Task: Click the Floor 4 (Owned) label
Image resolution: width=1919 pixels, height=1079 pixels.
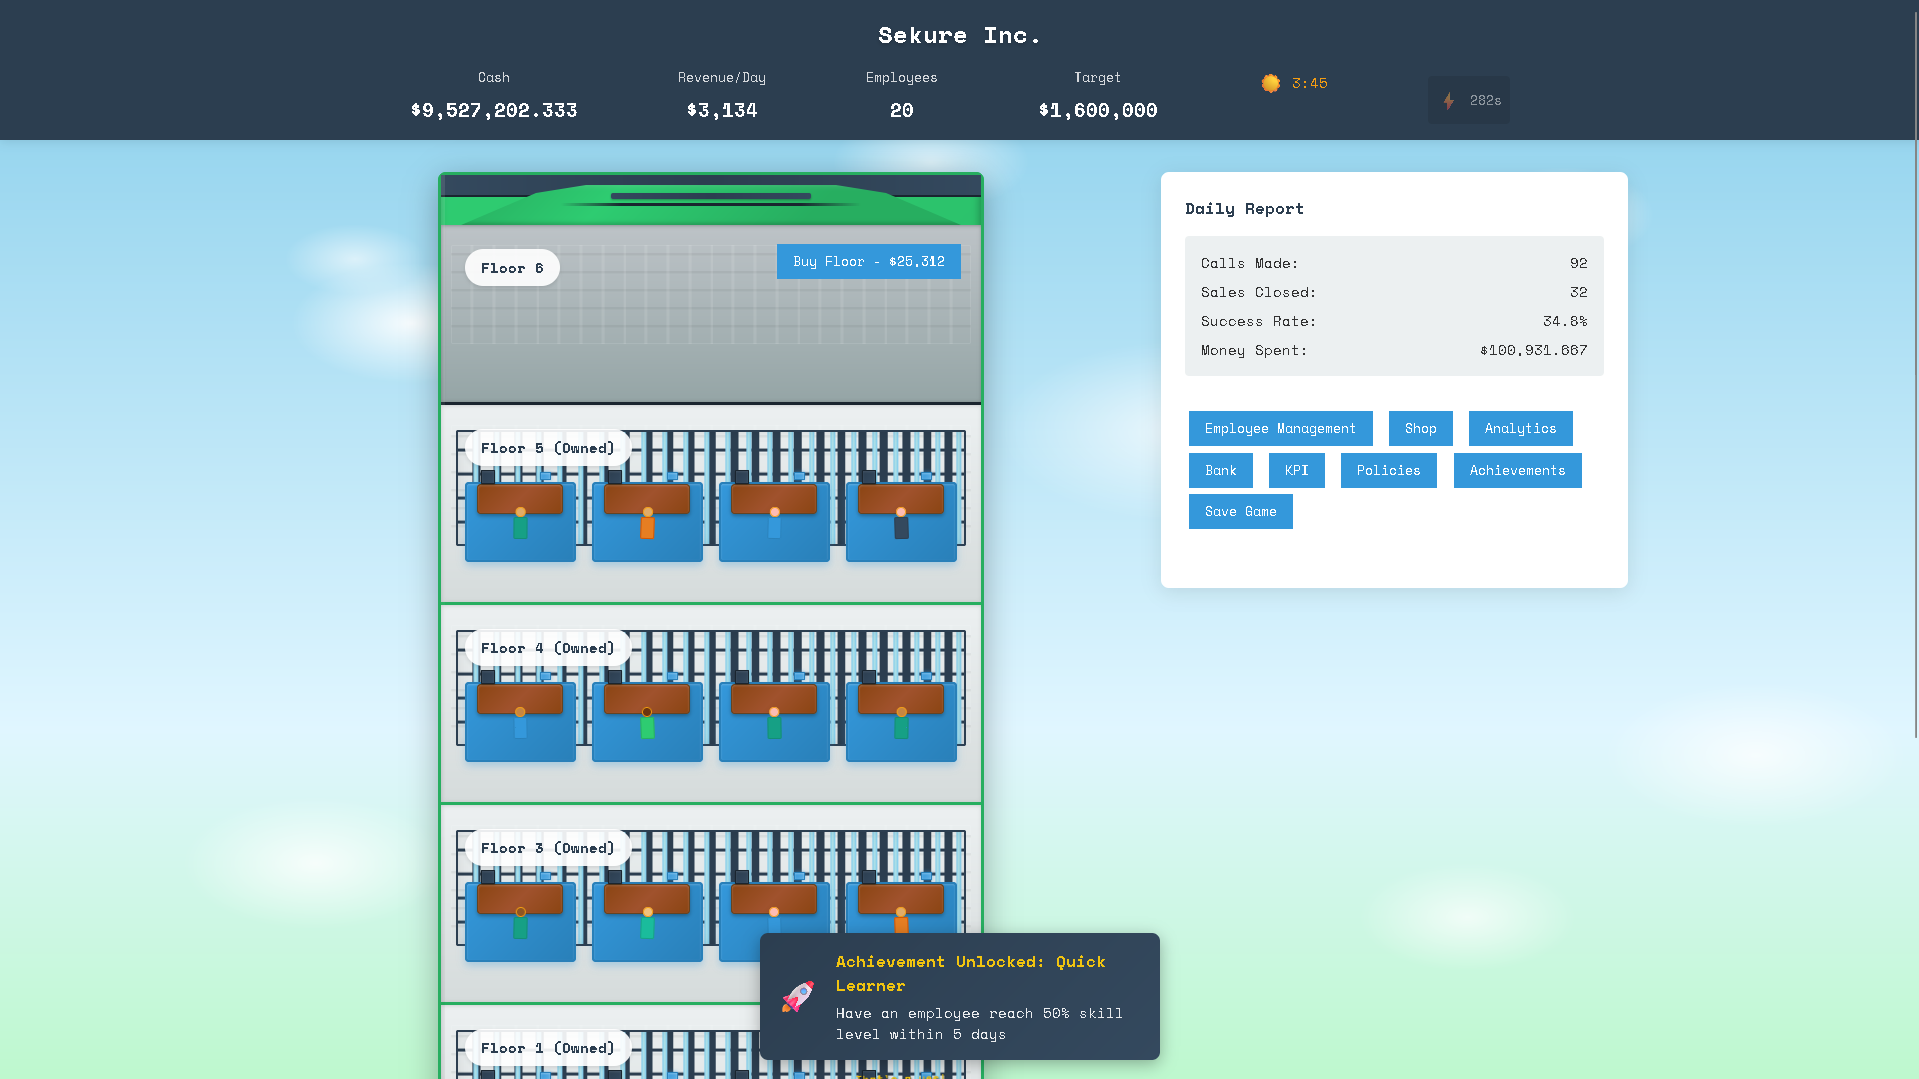Action: click(x=547, y=648)
